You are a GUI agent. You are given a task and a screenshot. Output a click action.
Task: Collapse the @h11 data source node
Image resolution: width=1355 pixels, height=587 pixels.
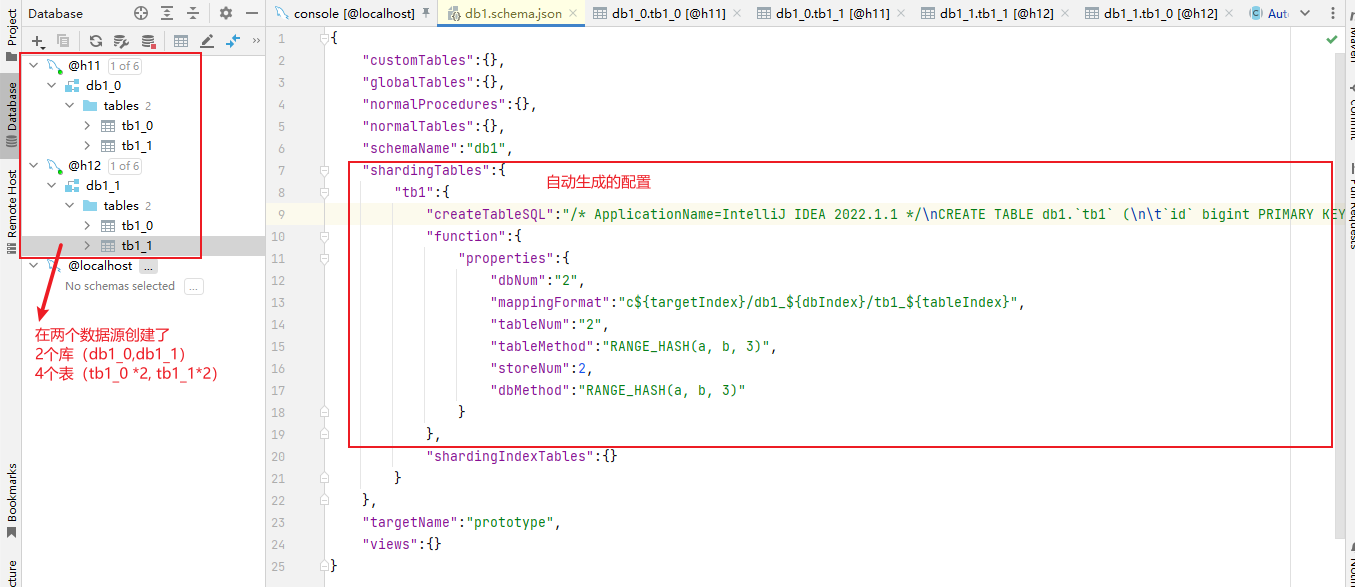pos(34,65)
